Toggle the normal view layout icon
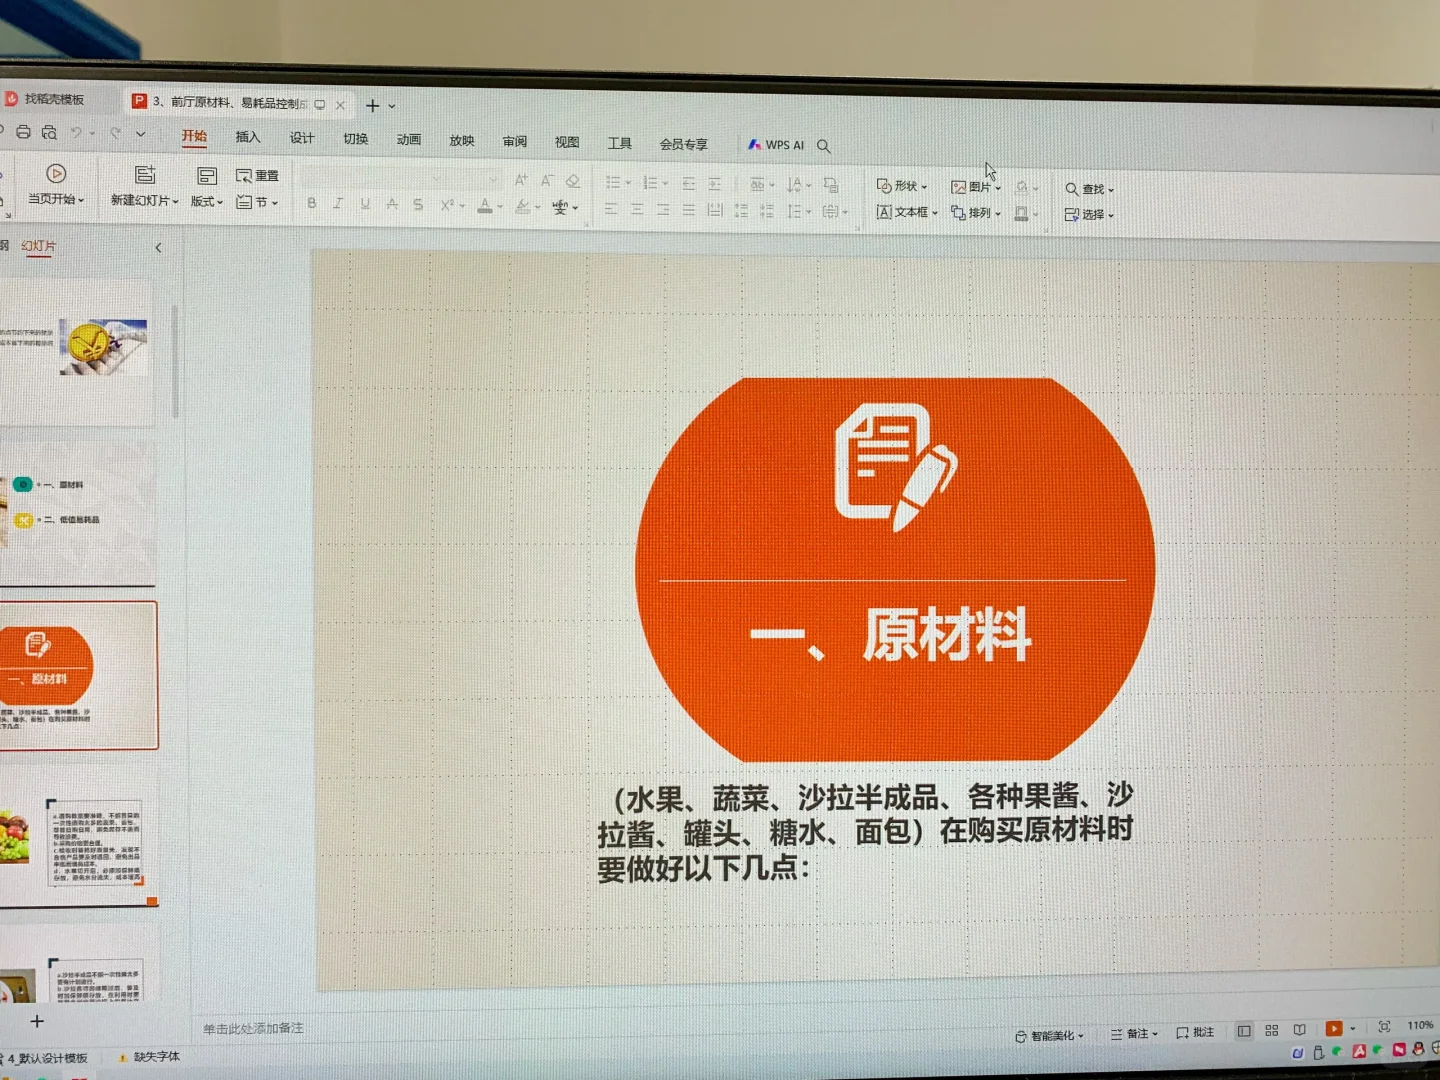Screen dimensions: 1440x1080 click(1244, 1029)
